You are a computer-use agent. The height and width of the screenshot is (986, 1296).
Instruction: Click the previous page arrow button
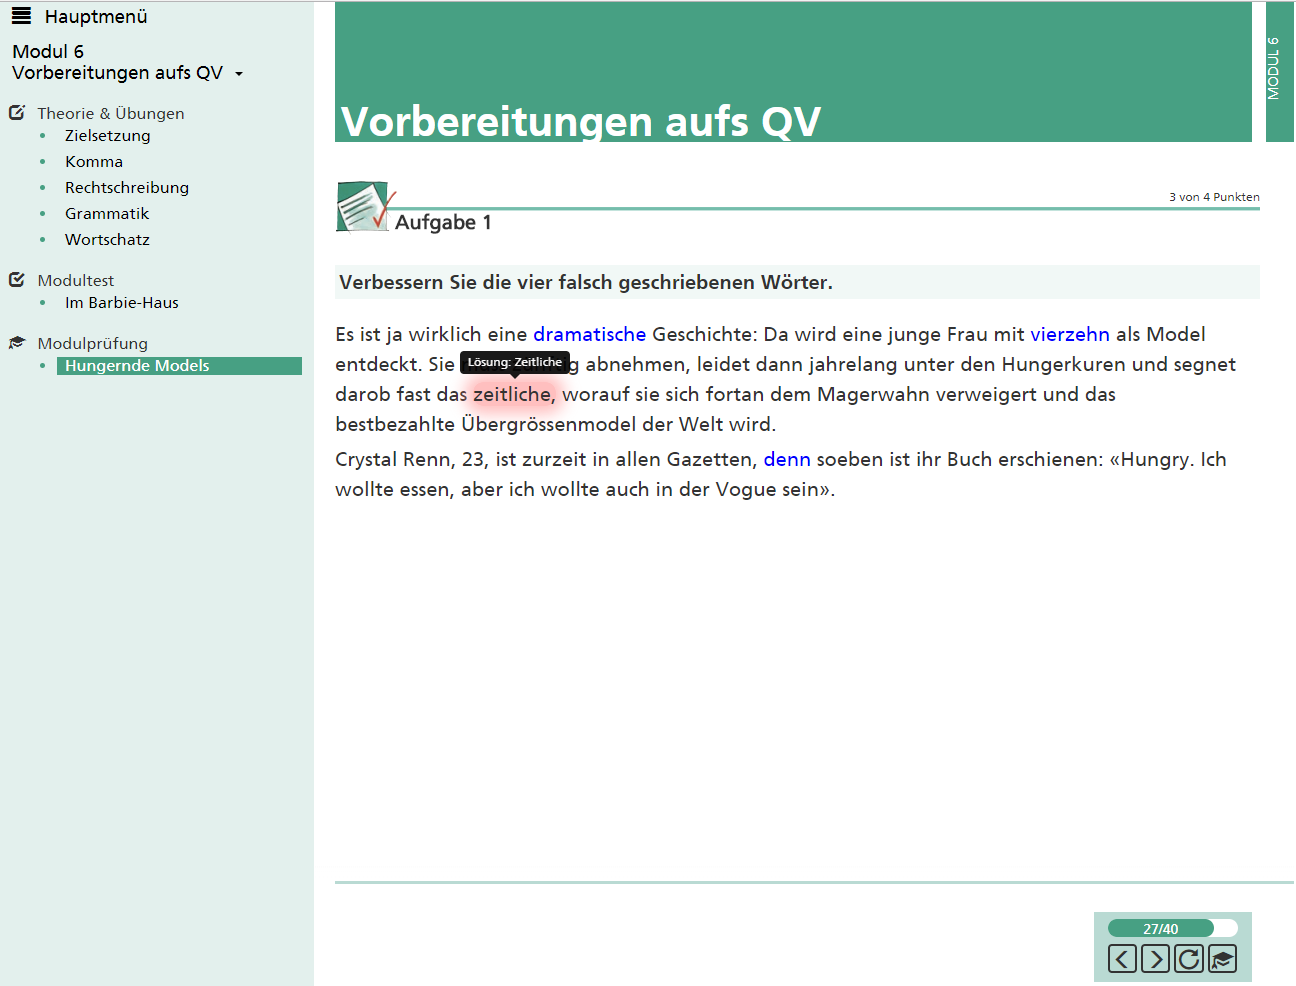[1122, 959]
